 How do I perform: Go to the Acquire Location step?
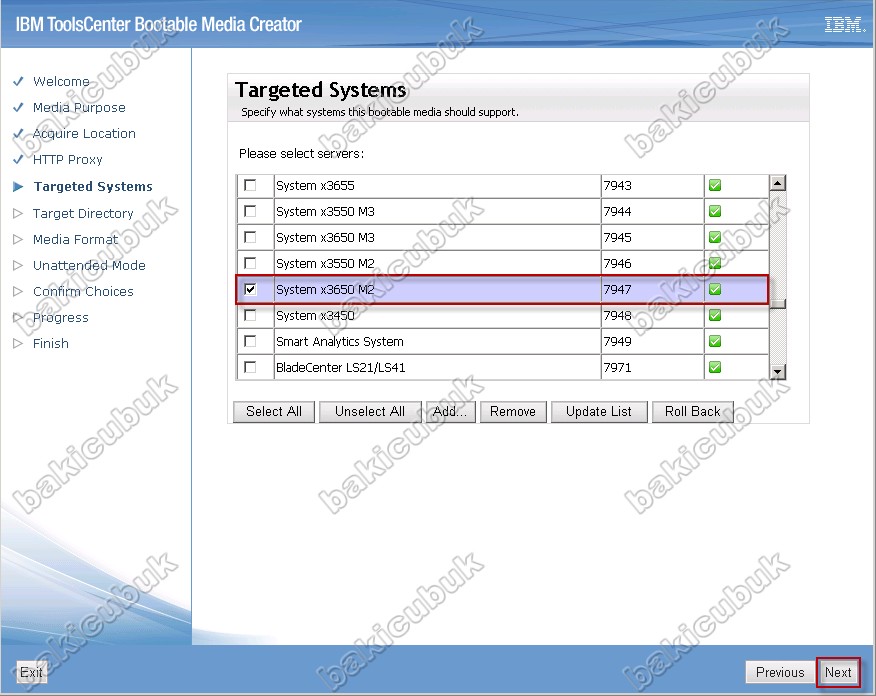point(84,134)
